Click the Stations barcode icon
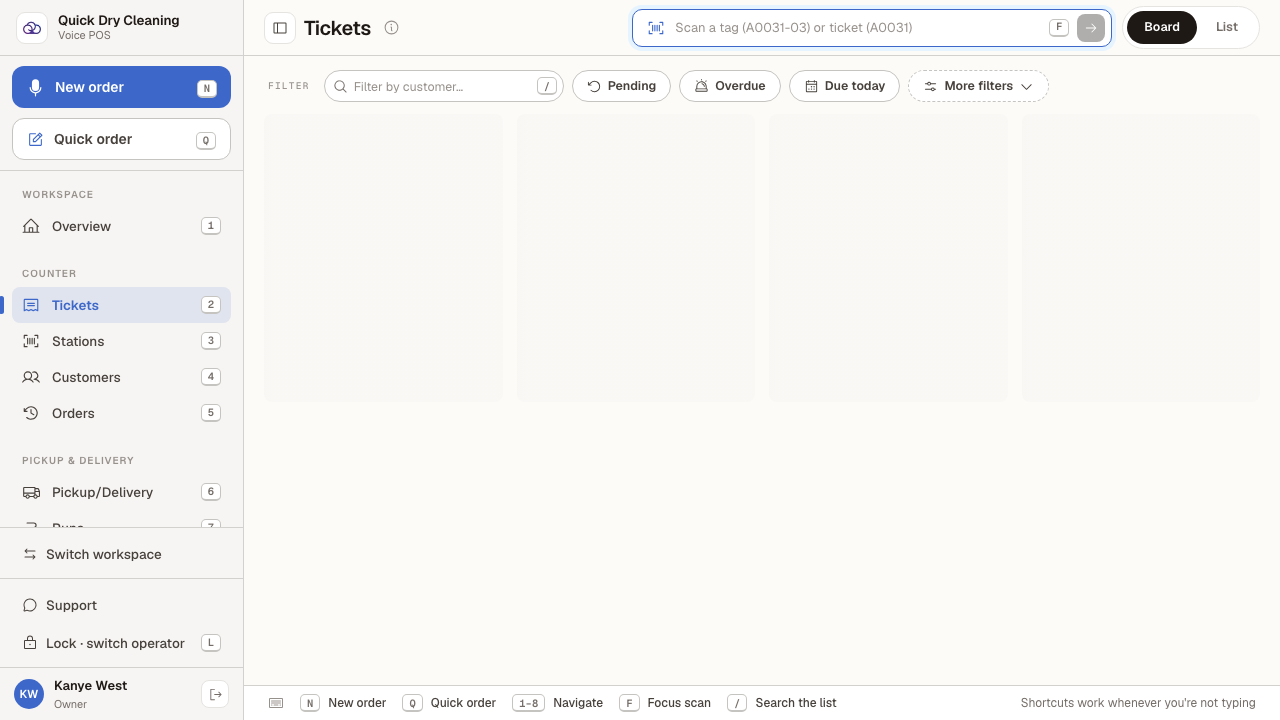 (x=31, y=341)
